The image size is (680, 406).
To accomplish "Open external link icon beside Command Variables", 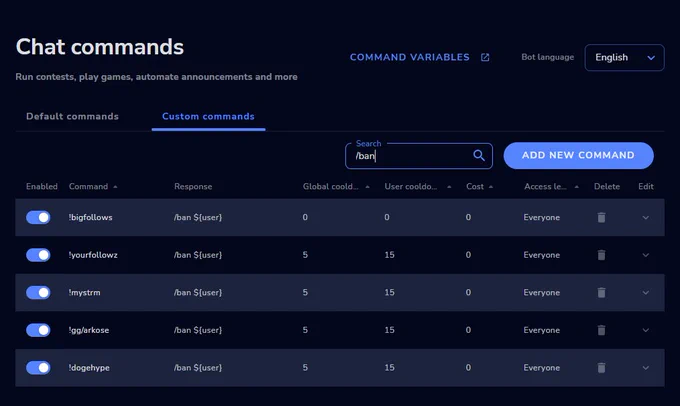I will pos(485,57).
